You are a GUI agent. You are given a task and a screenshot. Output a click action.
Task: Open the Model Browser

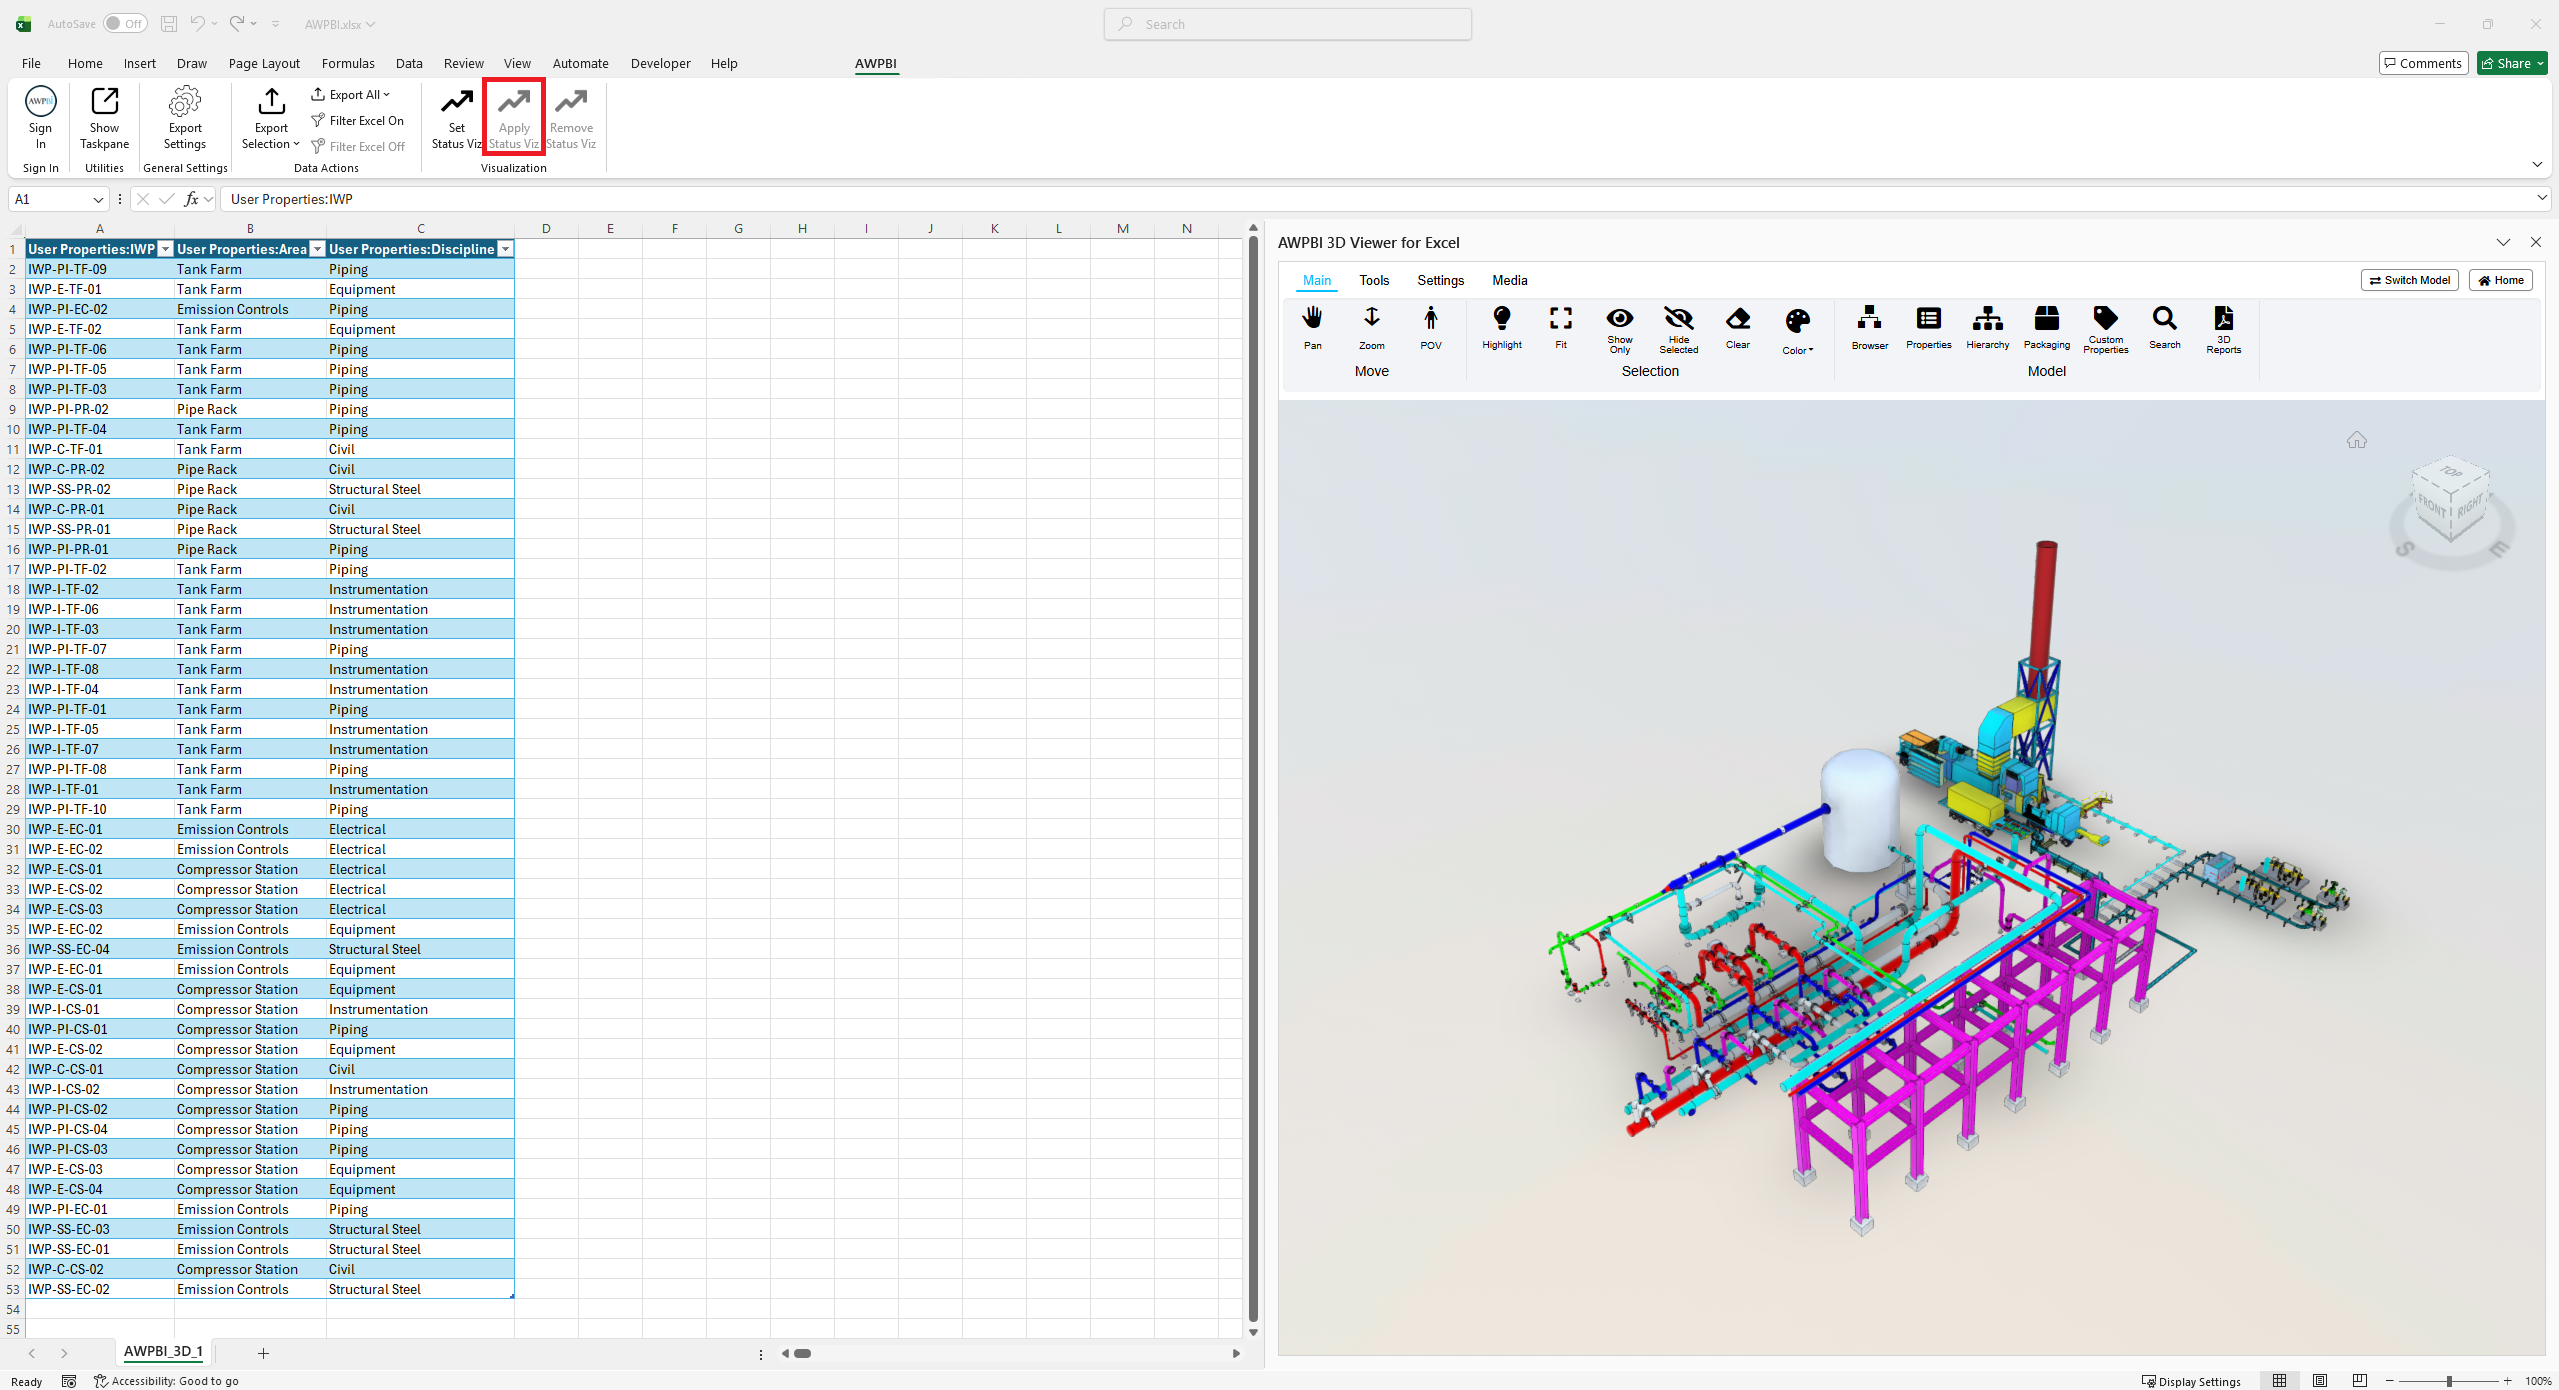pyautogui.click(x=1870, y=327)
